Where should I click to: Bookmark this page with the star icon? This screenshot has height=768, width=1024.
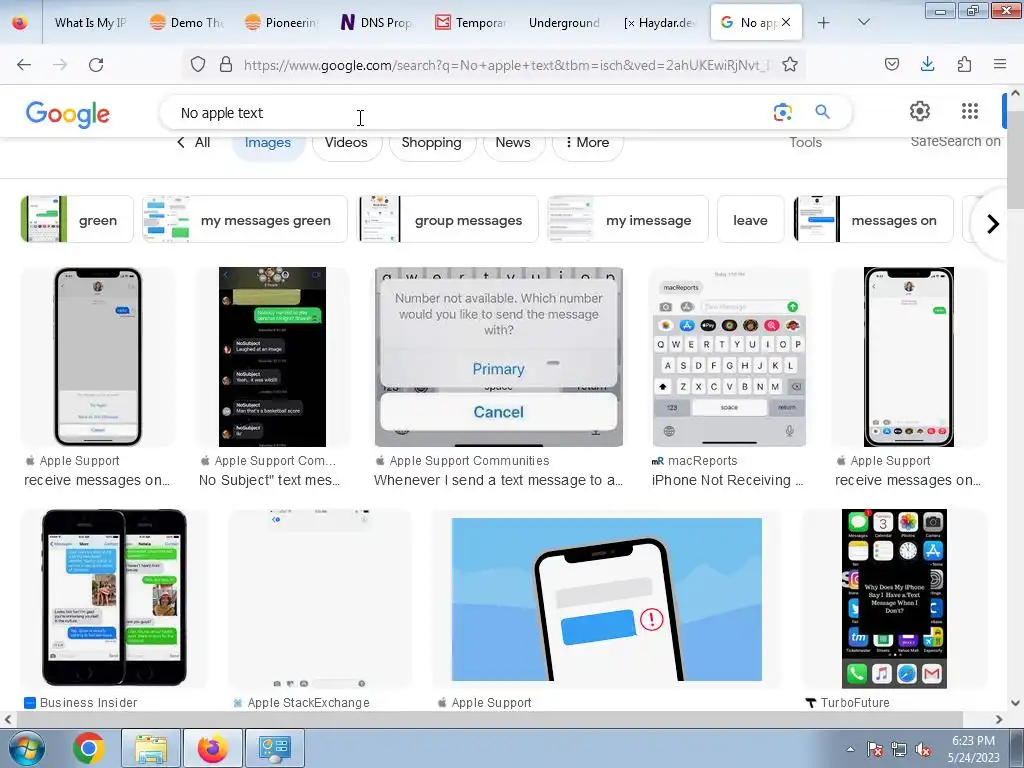click(790, 64)
